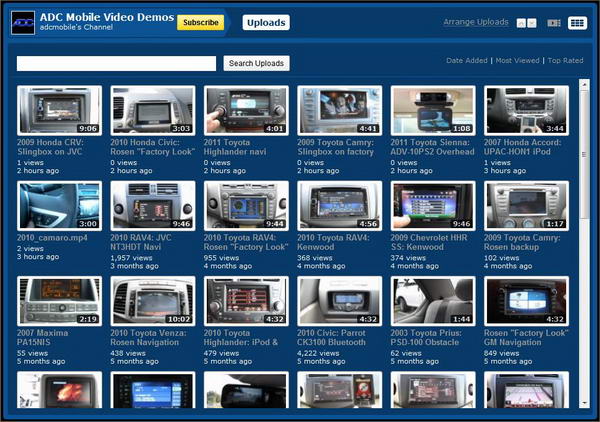Open the 2010_camaro.mp4 thumbnail
The width and height of the screenshot is (600, 422).
click(x=59, y=206)
